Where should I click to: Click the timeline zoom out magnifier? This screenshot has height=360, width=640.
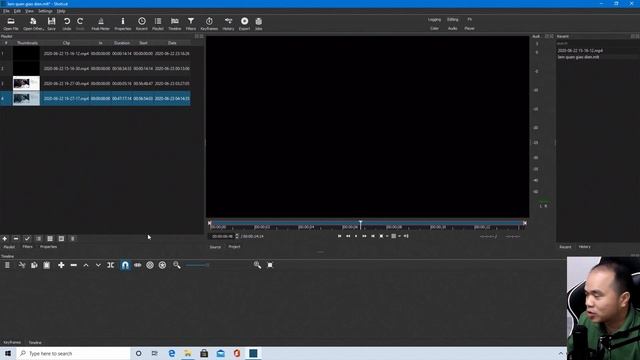tap(176, 265)
